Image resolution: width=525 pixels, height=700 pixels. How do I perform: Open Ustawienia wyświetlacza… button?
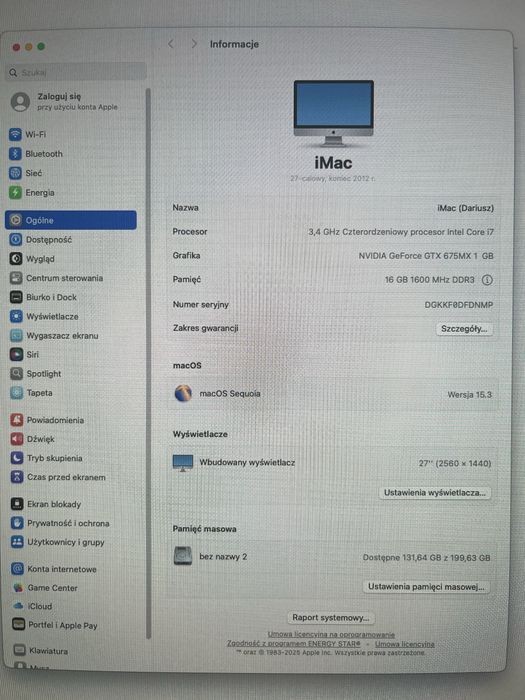[435, 493]
